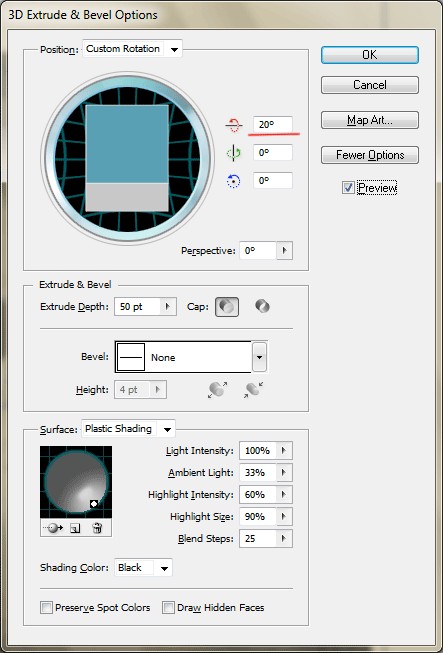Image resolution: width=443 pixels, height=653 pixels.
Task: Click the Fewer Options button
Action: 370,155
